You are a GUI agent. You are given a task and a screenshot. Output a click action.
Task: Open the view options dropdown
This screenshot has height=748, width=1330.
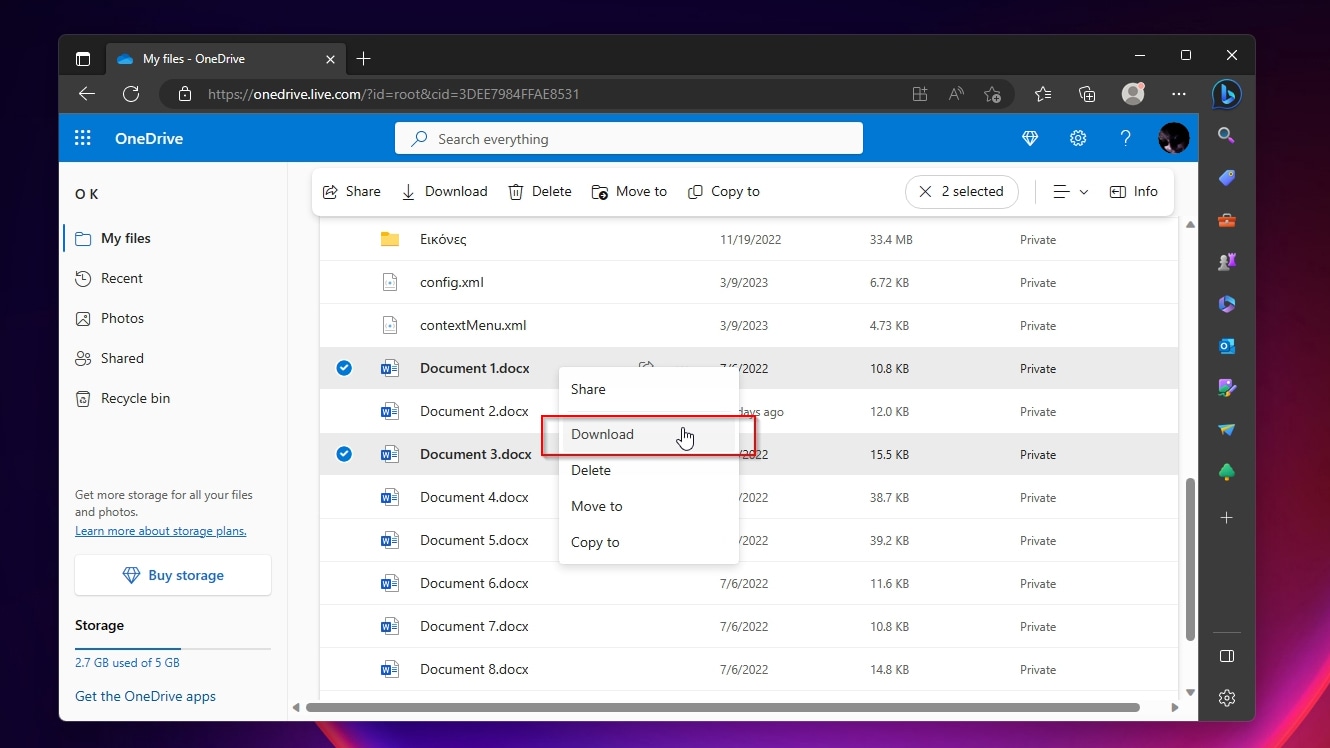point(1070,192)
